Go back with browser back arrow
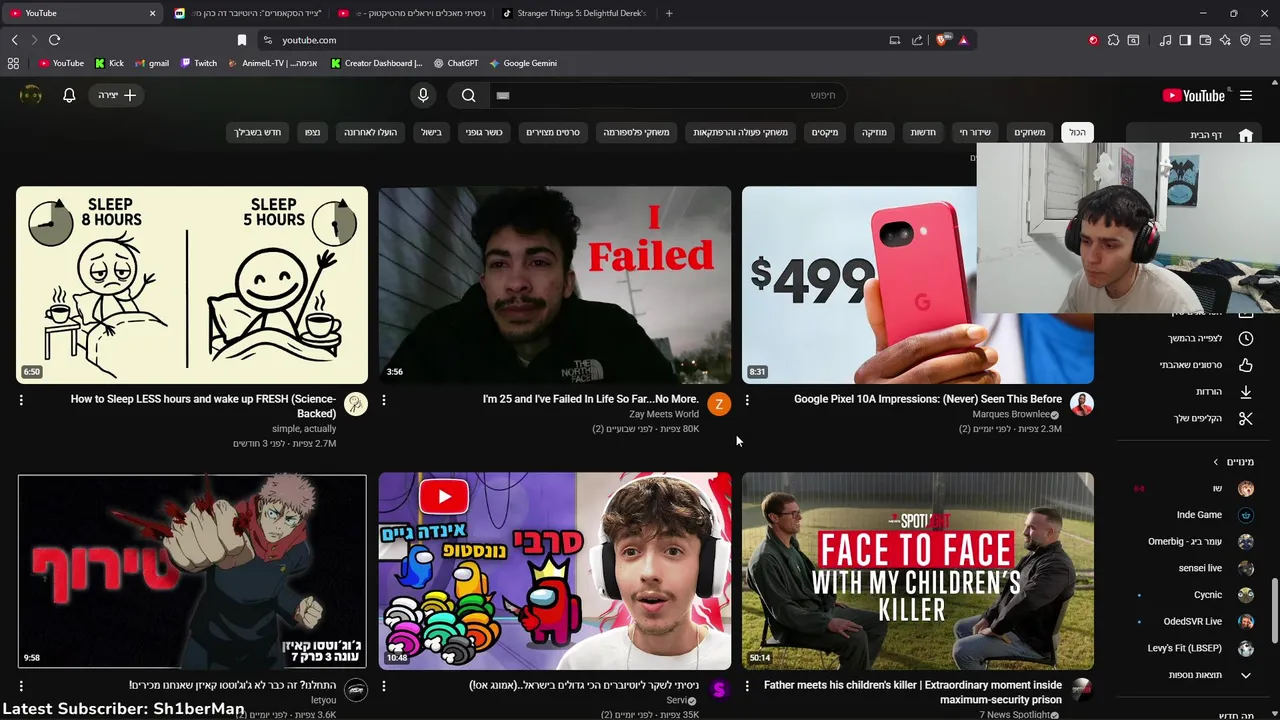Image resolution: width=1280 pixels, height=720 pixels. click(14, 40)
